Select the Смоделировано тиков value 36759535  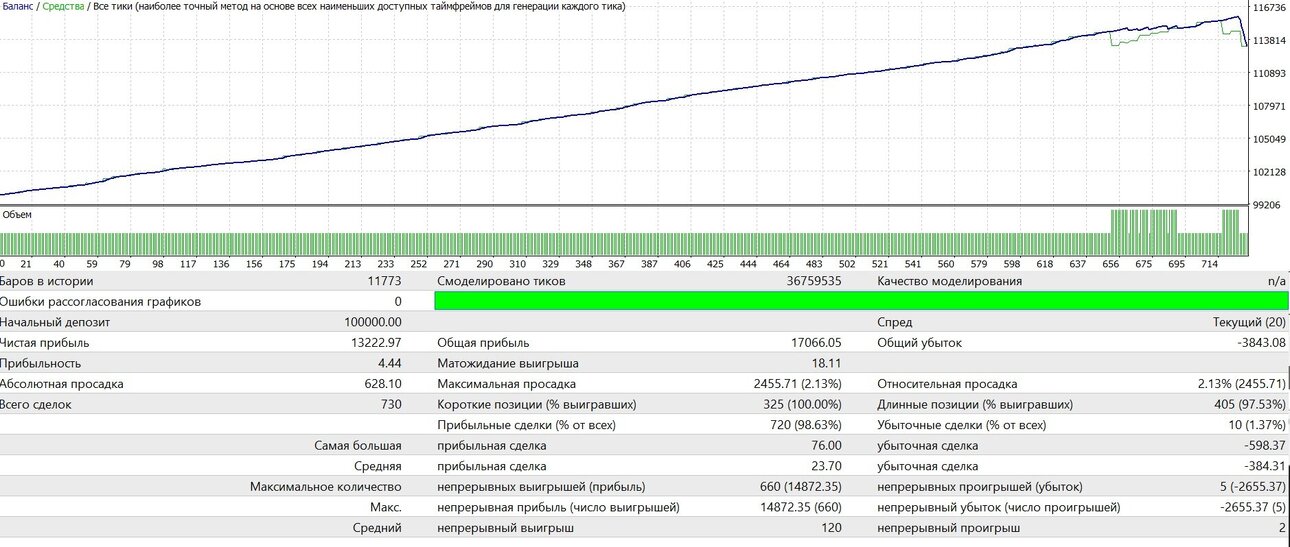814,281
